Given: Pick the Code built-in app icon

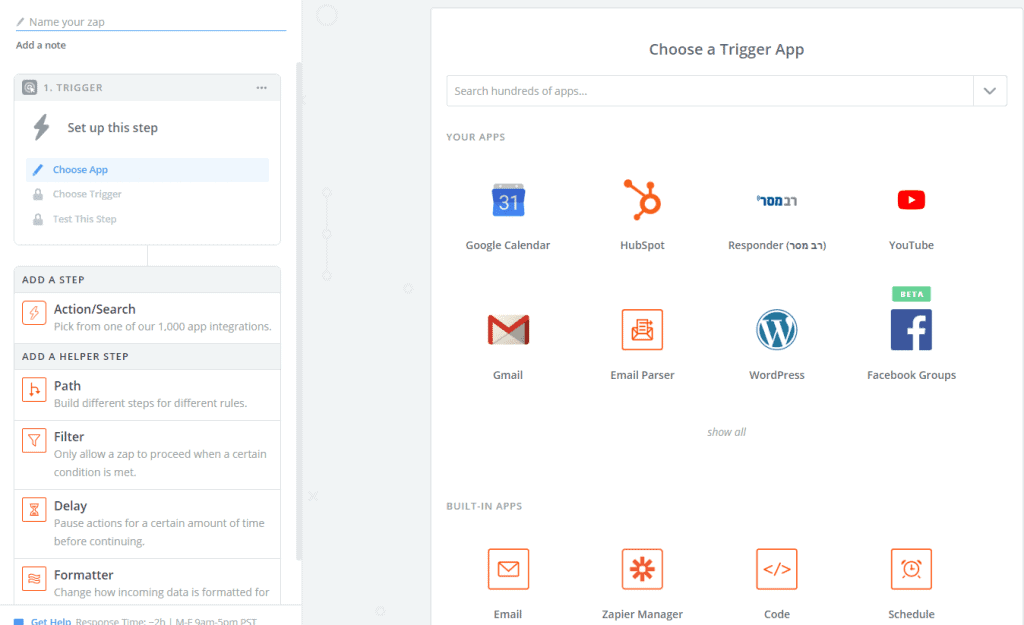Looking at the screenshot, I should (776, 569).
